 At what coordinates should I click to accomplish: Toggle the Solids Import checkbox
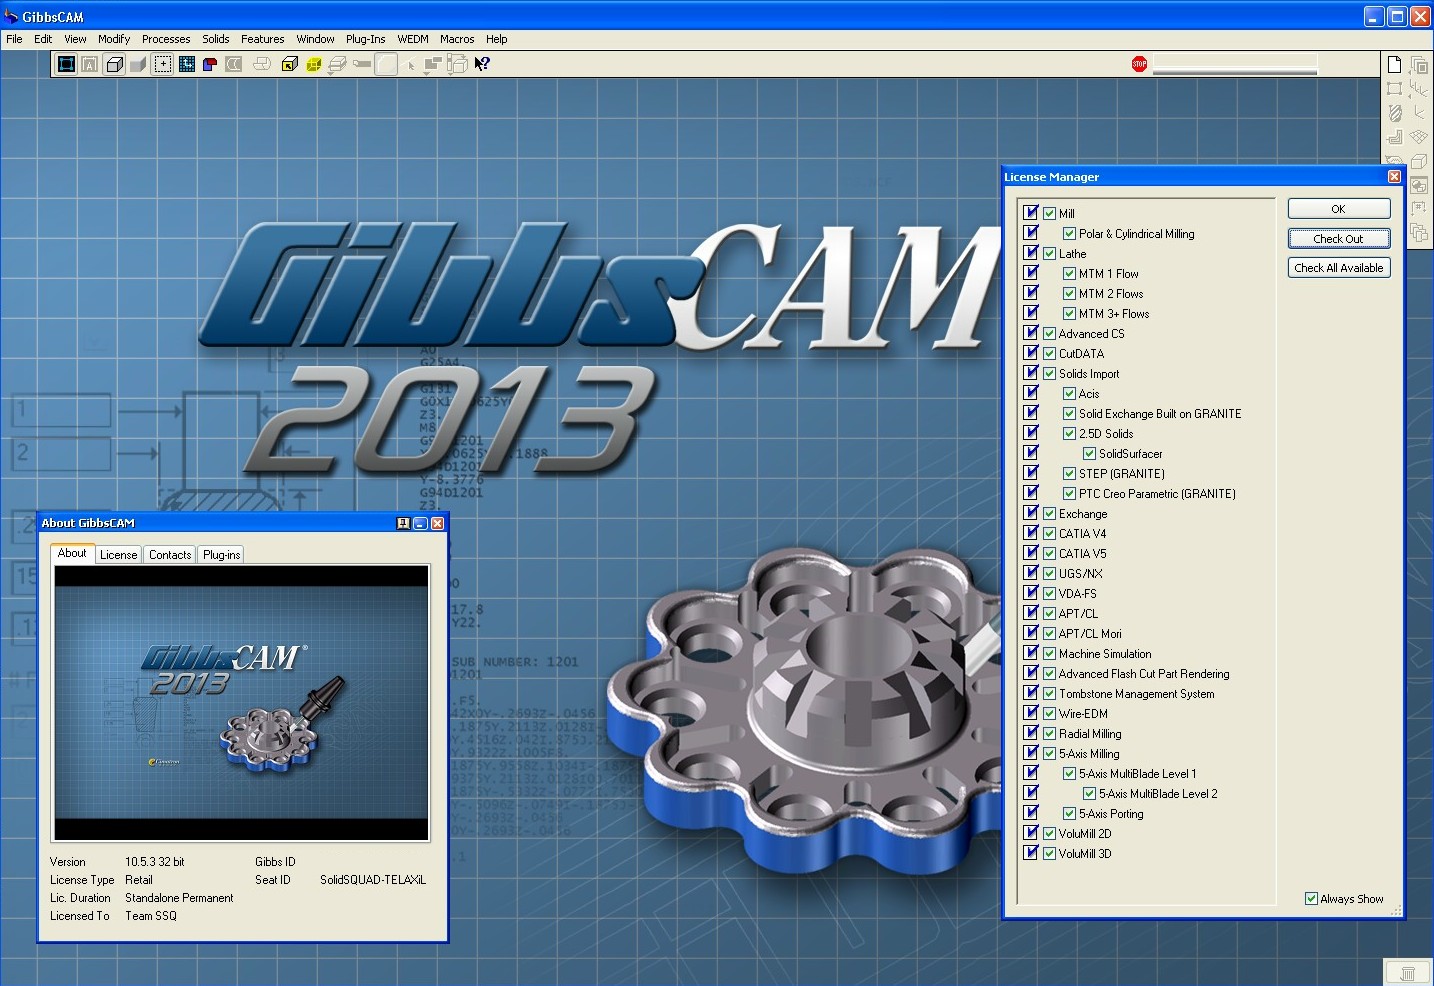[1049, 374]
